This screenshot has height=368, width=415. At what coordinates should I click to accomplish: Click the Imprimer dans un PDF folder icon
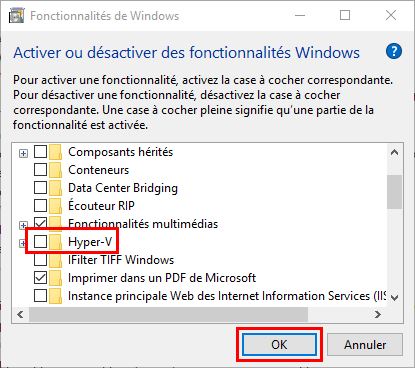click(x=55, y=278)
